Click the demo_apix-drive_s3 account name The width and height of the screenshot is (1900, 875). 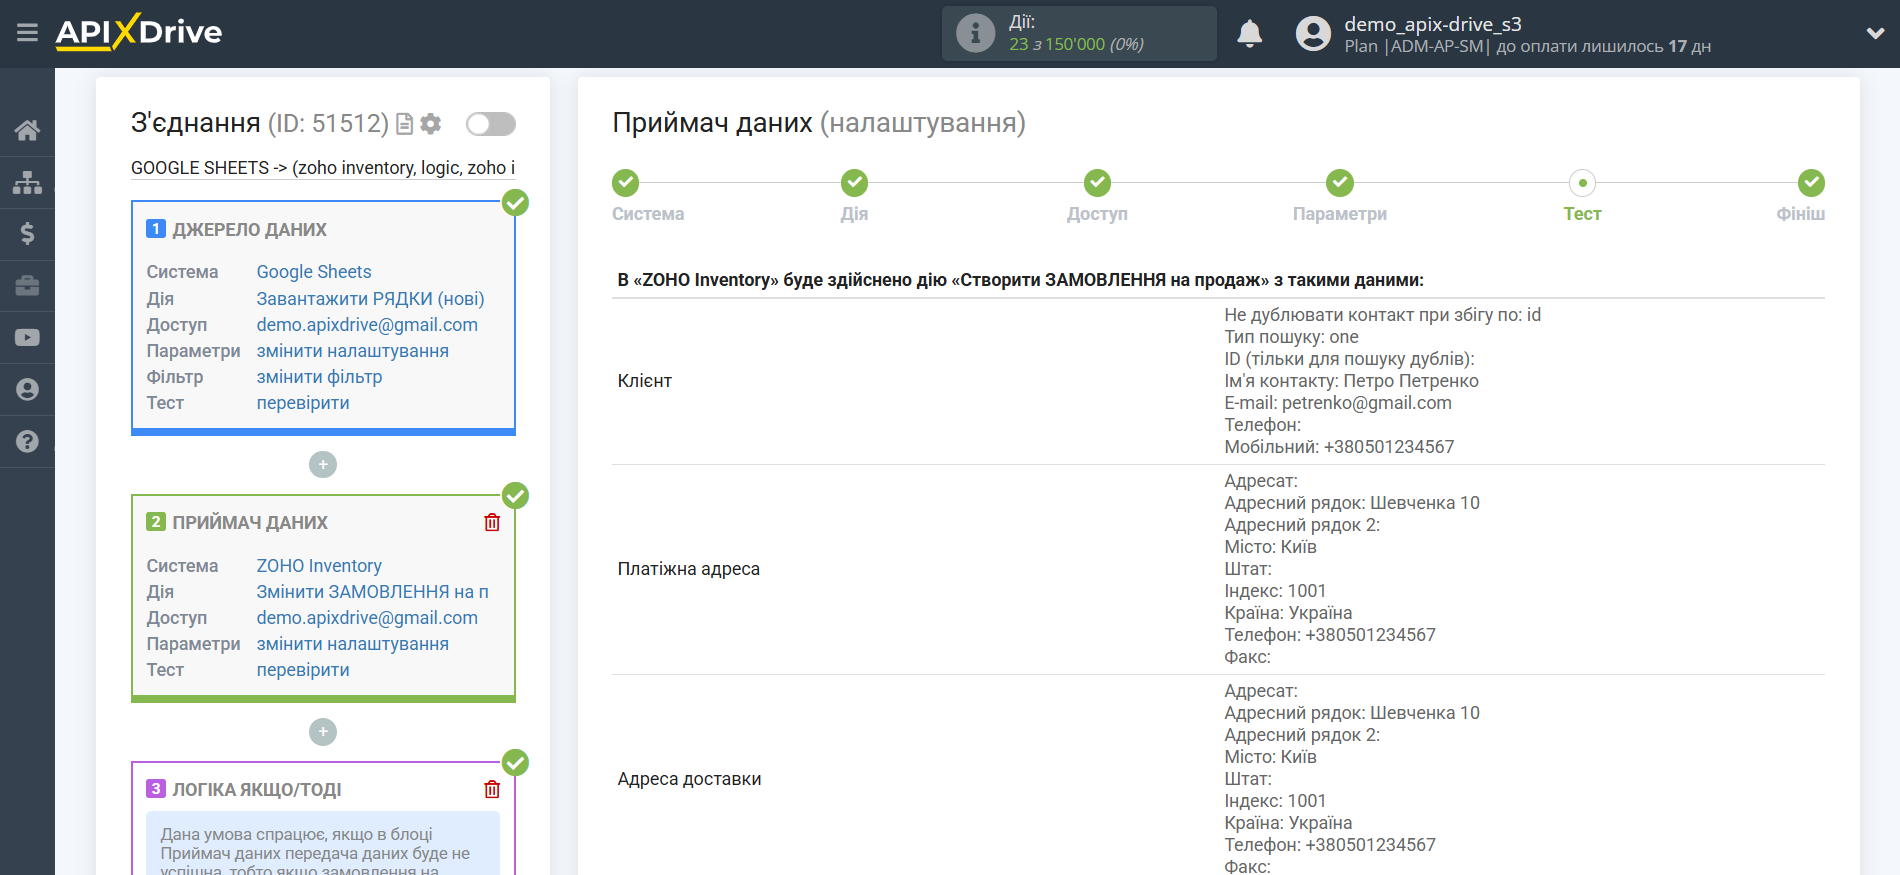(x=1432, y=24)
